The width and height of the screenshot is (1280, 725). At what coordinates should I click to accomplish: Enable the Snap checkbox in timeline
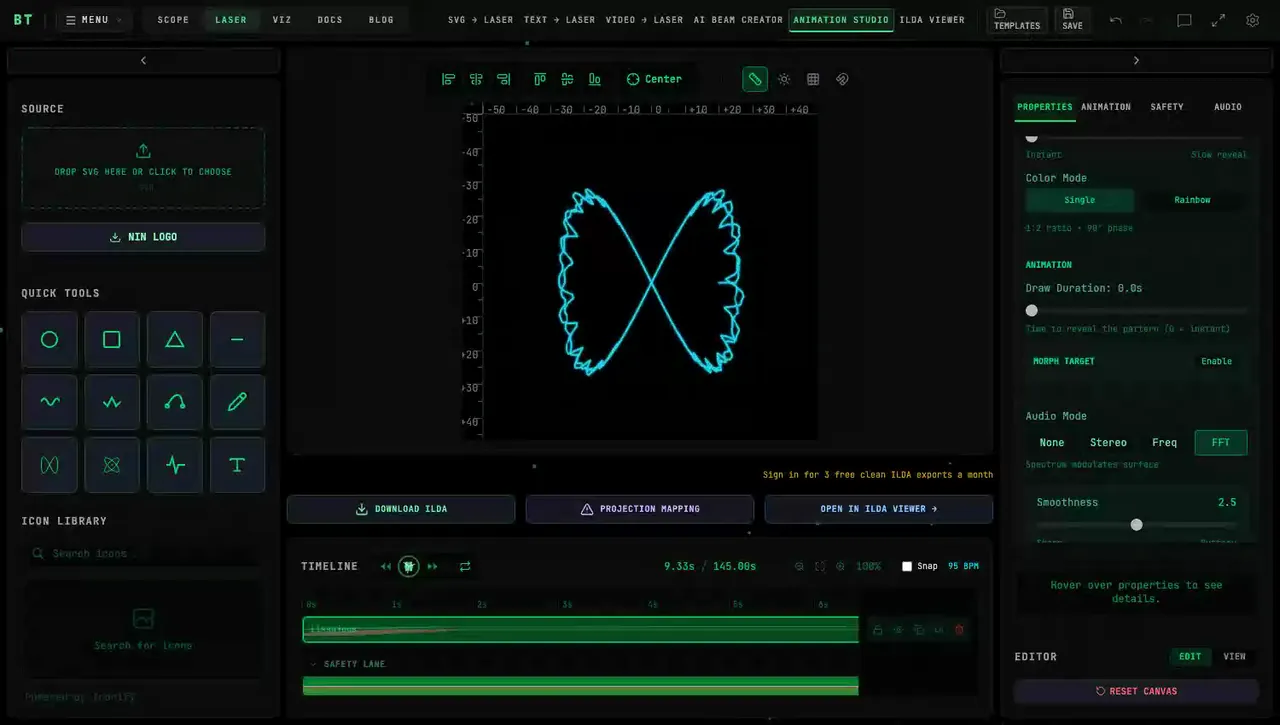[x=907, y=566]
